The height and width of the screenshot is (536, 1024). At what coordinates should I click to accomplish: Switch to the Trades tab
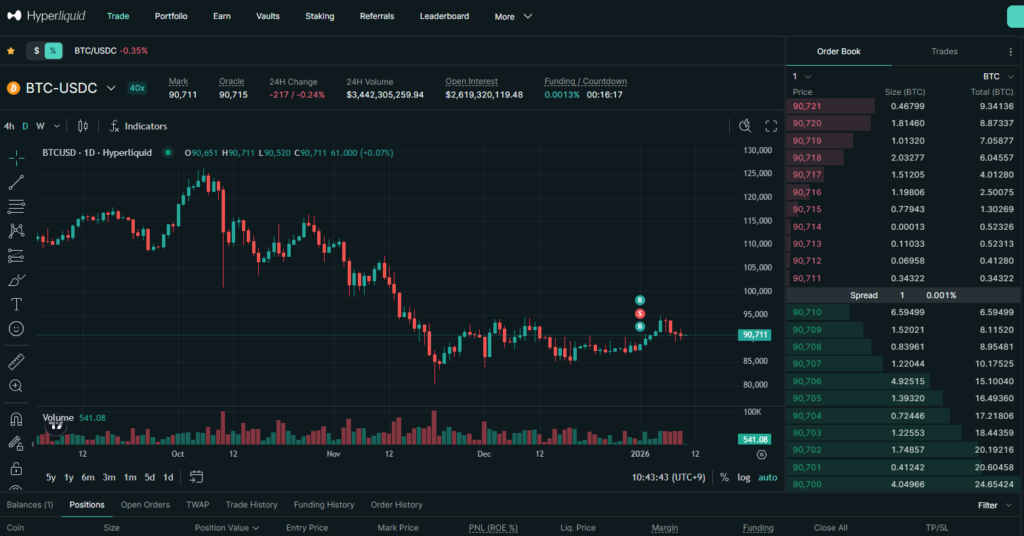[x=944, y=51]
